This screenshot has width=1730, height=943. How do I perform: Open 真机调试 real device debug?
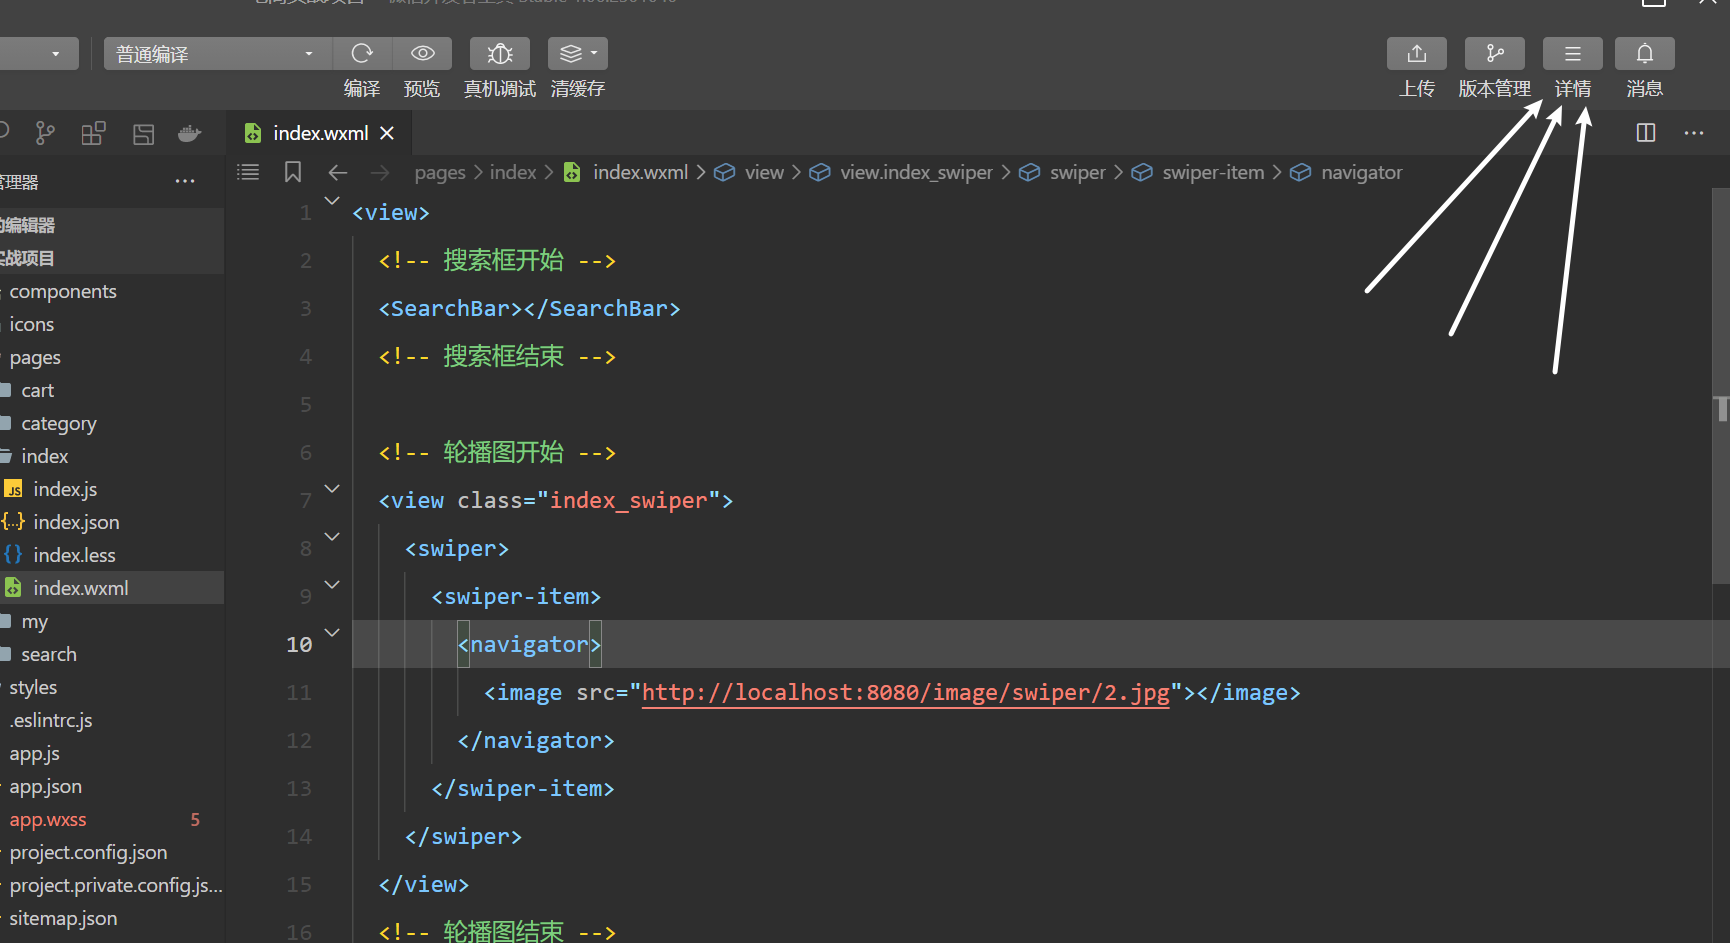coord(500,53)
